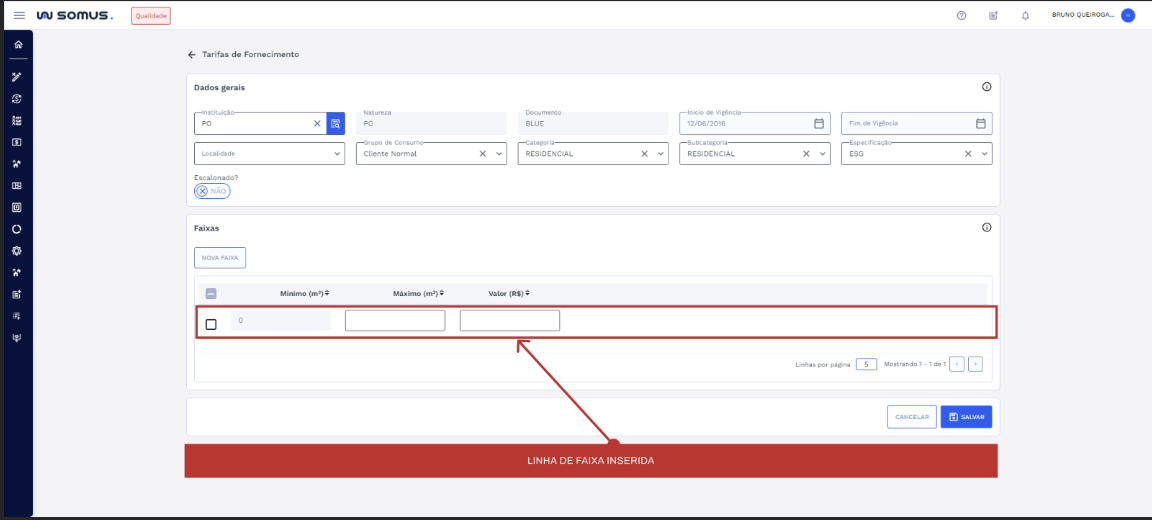
Task: Click the Faixas section info icon
Action: 986,227
